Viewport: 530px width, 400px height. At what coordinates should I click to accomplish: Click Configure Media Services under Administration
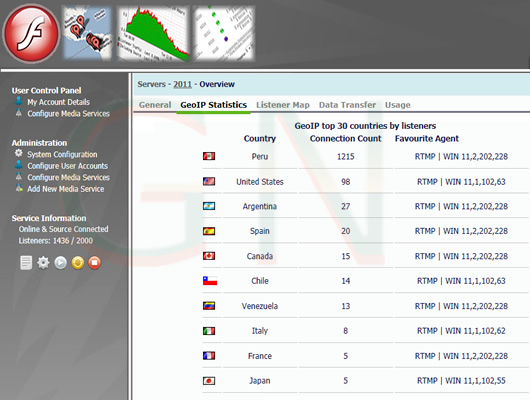pos(68,177)
